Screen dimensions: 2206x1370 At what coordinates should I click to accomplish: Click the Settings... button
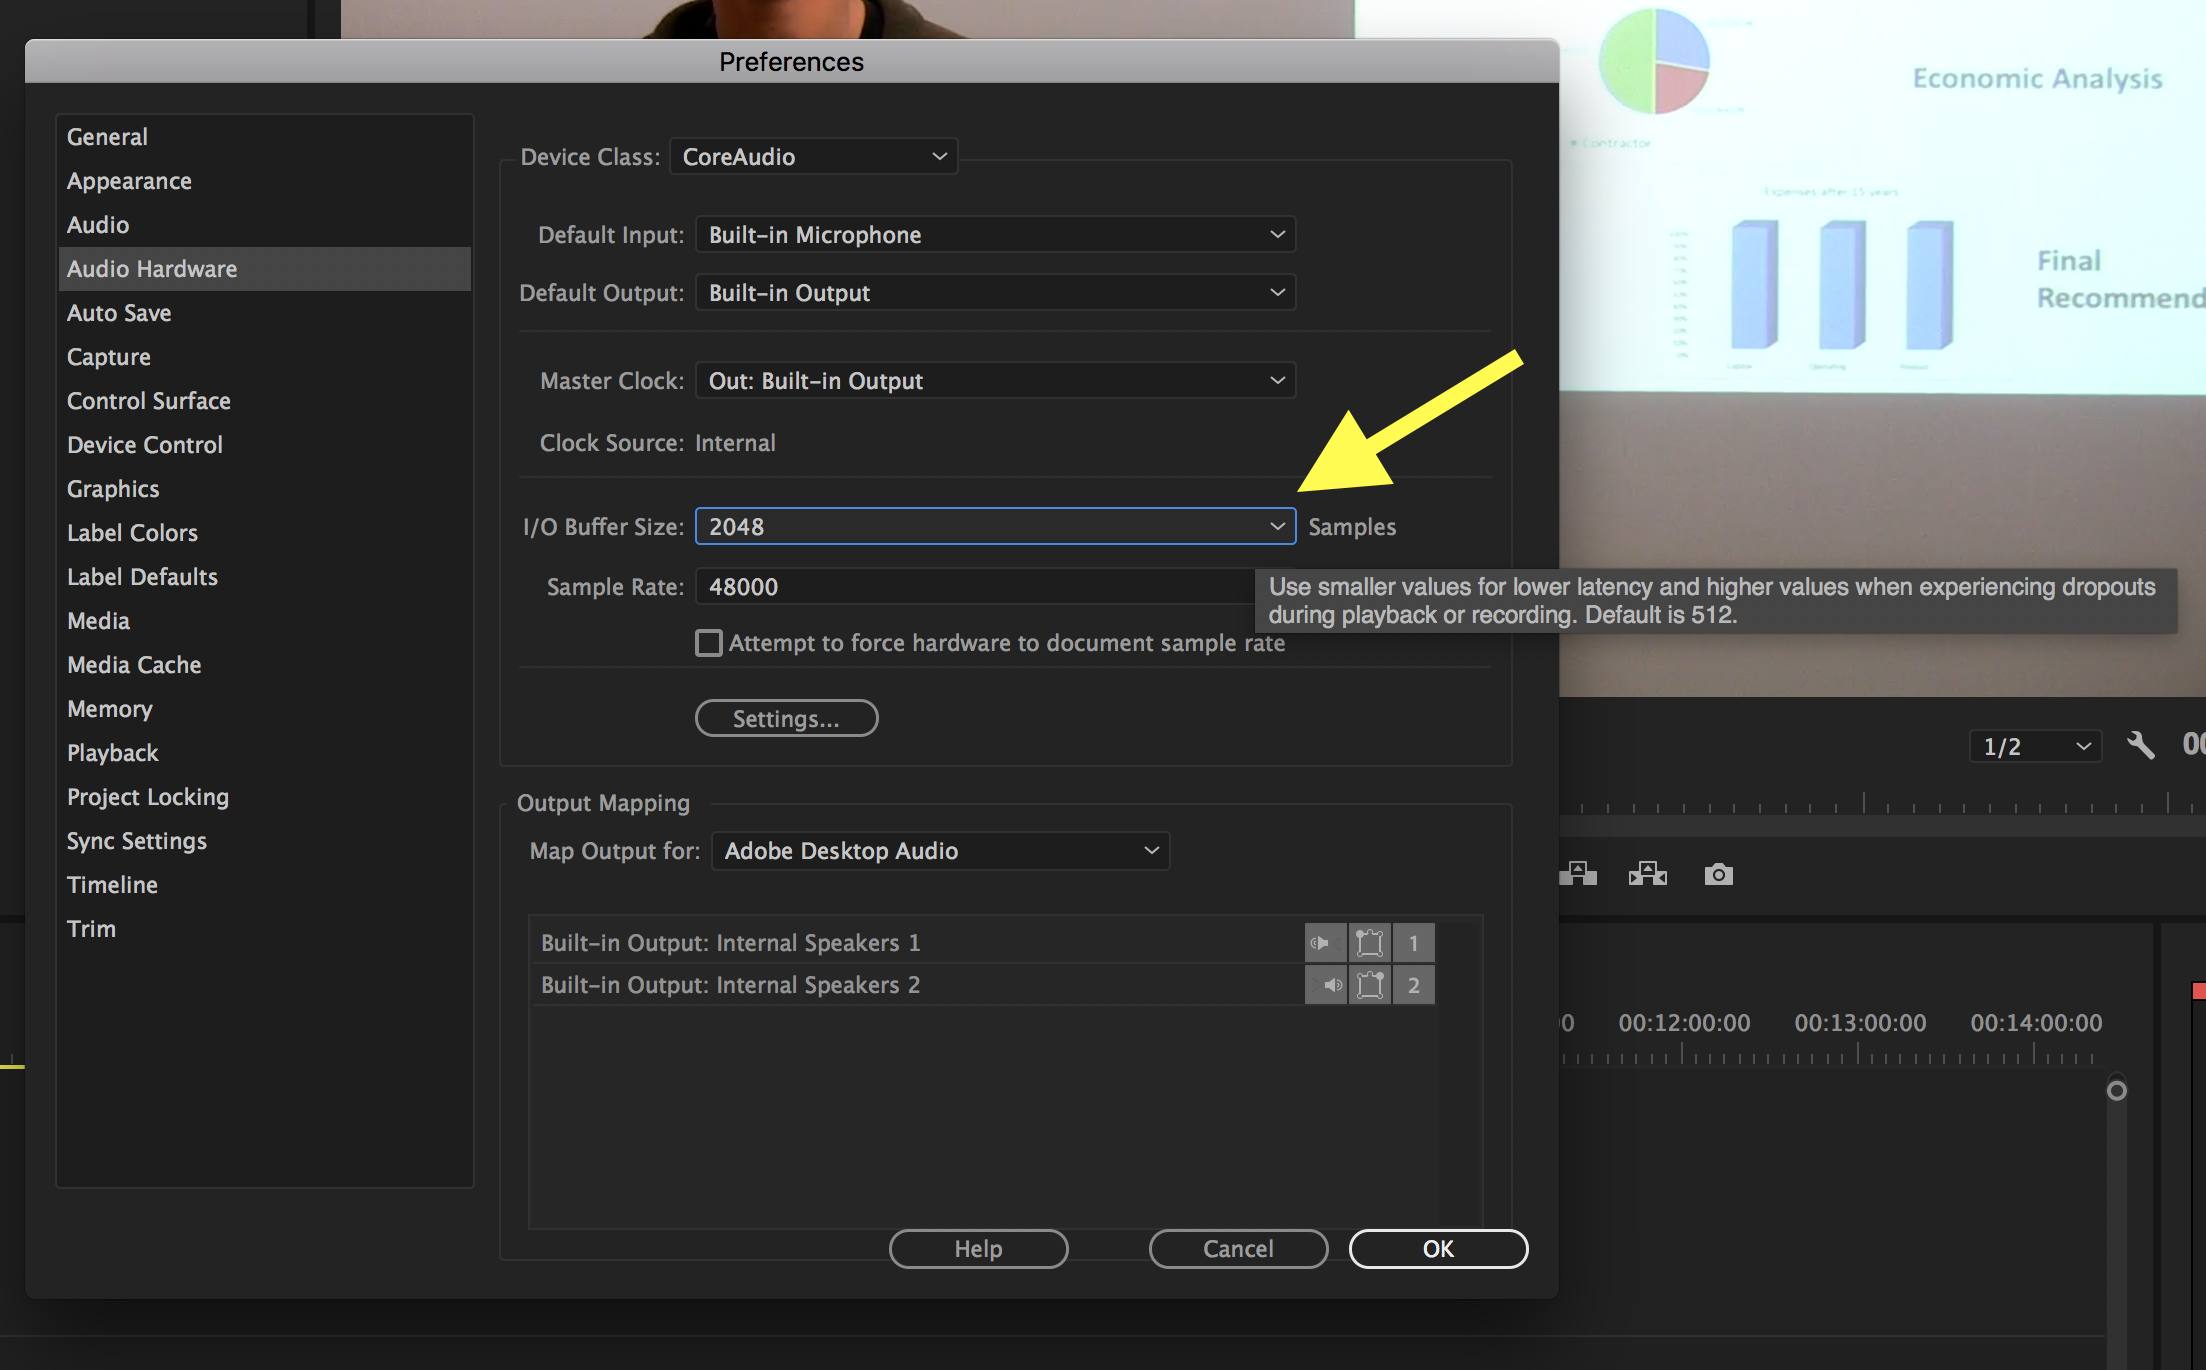(786, 719)
